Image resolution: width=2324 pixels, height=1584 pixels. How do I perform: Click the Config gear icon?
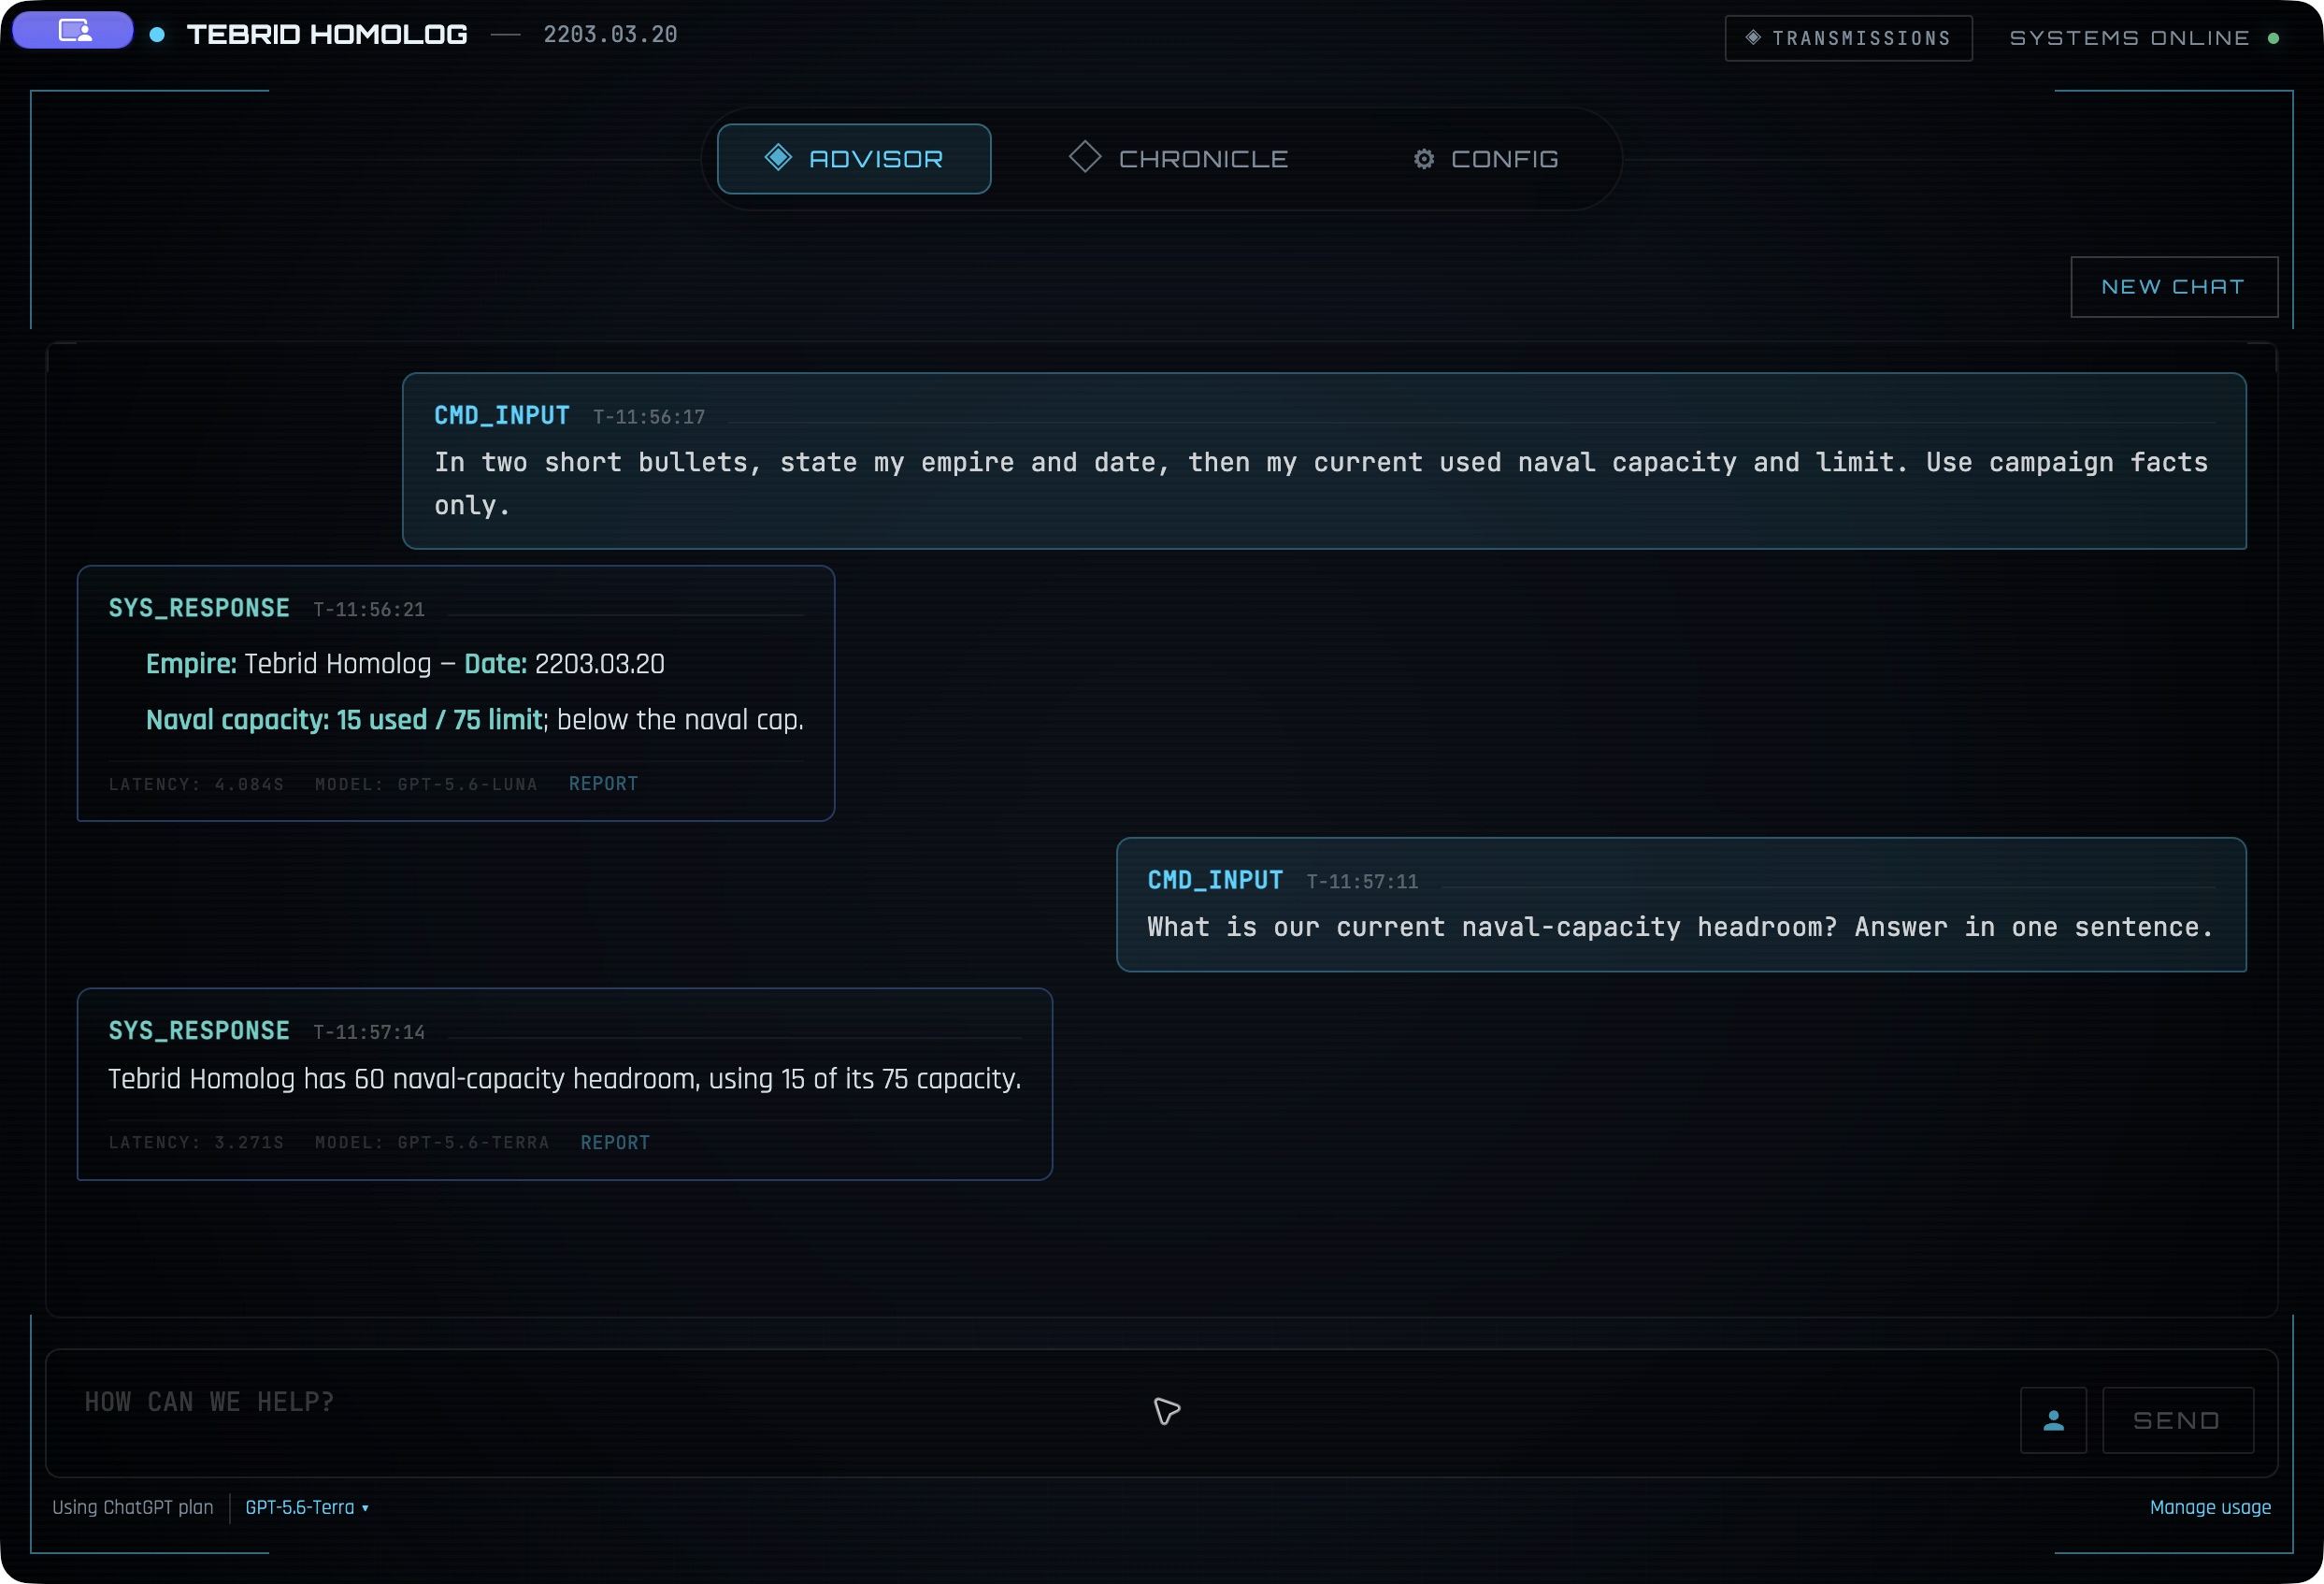tap(1424, 159)
